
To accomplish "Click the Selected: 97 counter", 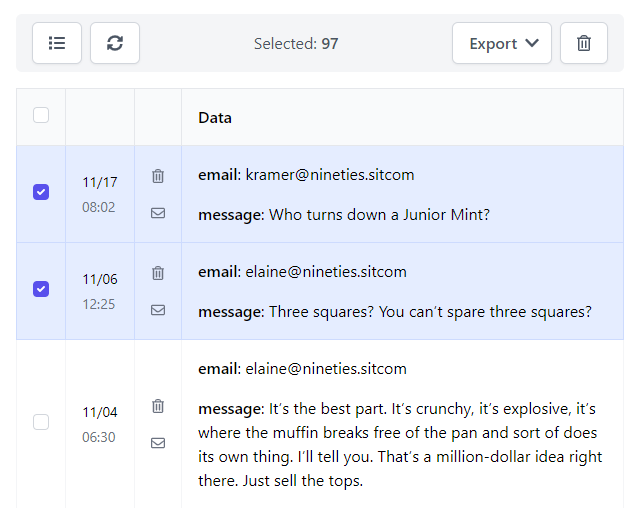I will pyautogui.click(x=296, y=44).
